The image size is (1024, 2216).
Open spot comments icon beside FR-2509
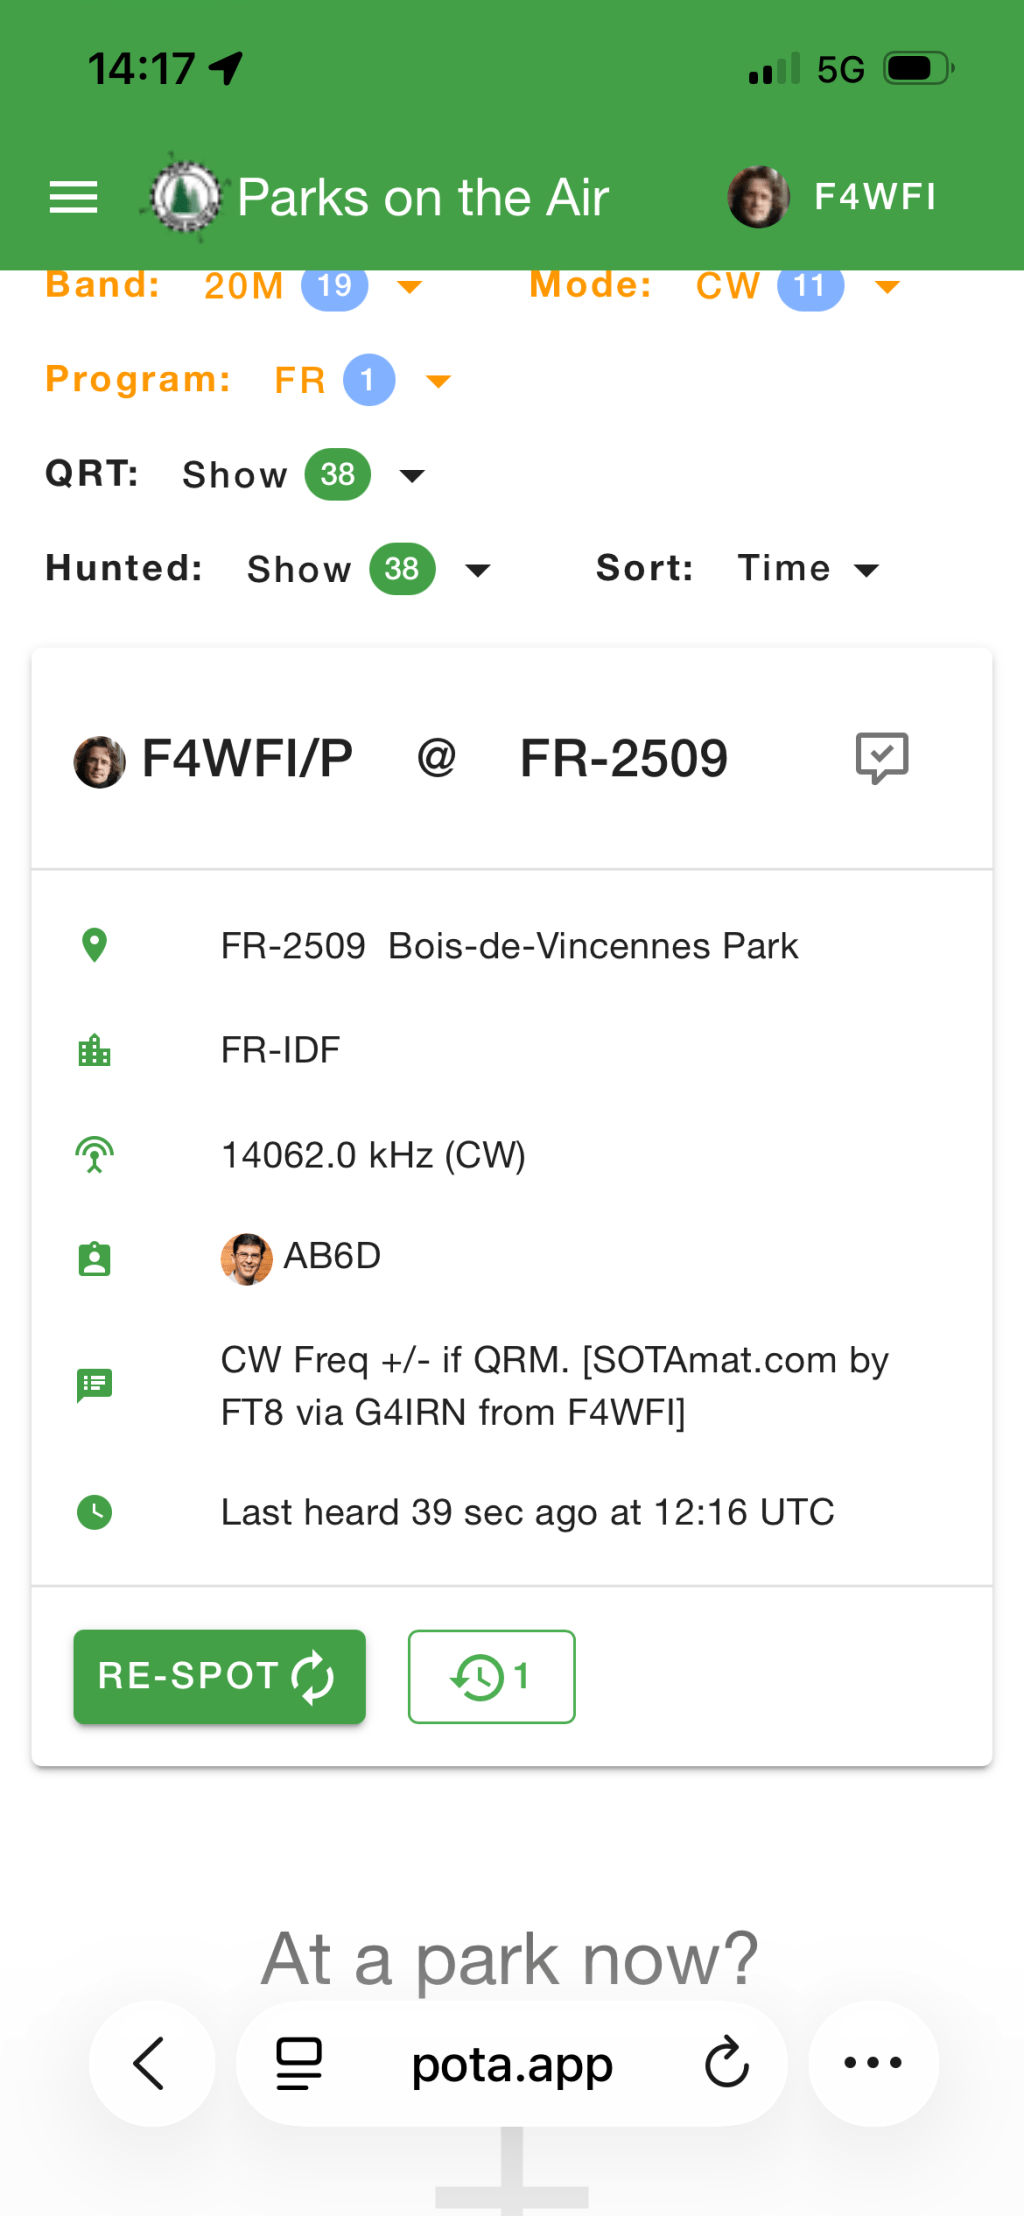tap(882, 758)
